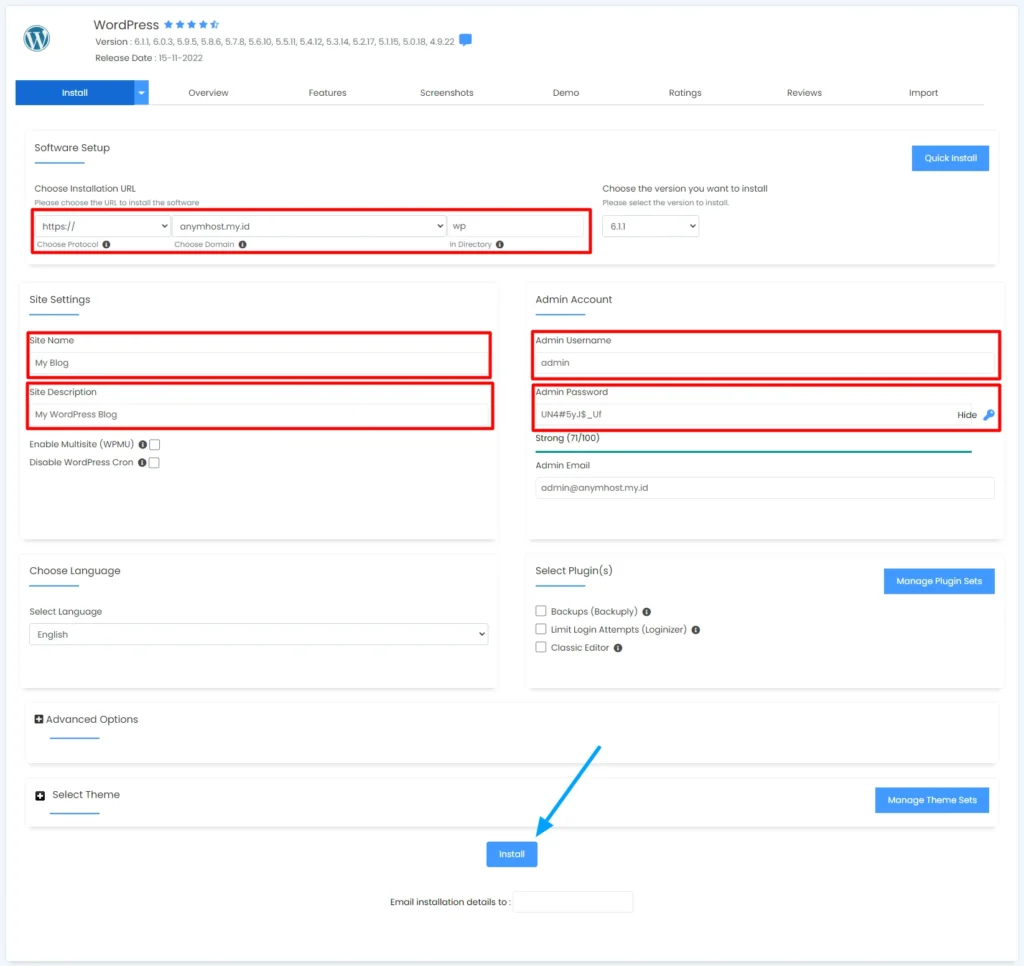This screenshot has height=966, width=1024.
Task: Click the bottom Install button
Action: (512, 854)
